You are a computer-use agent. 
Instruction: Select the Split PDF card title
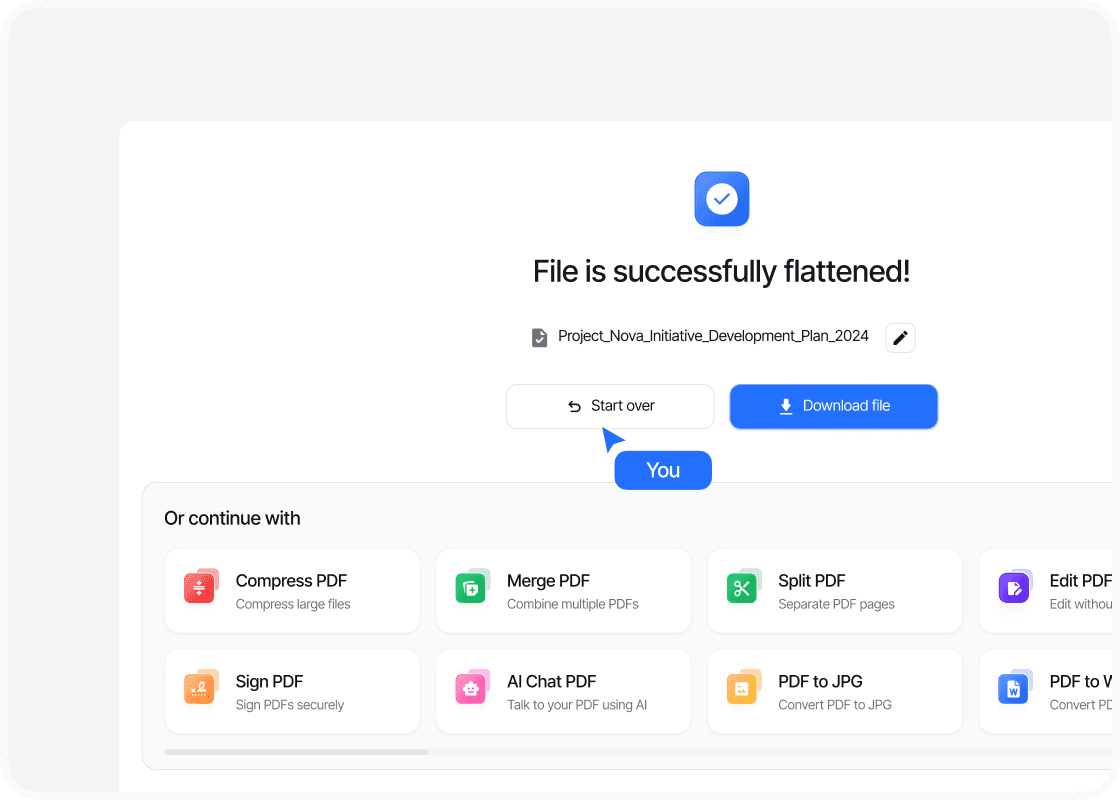tap(812, 581)
